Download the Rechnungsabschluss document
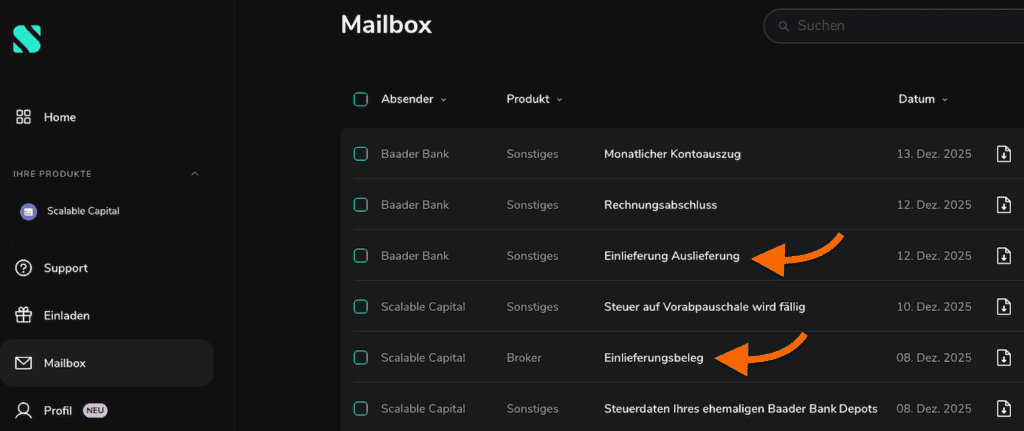 pyautogui.click(x=1004, y=205)
